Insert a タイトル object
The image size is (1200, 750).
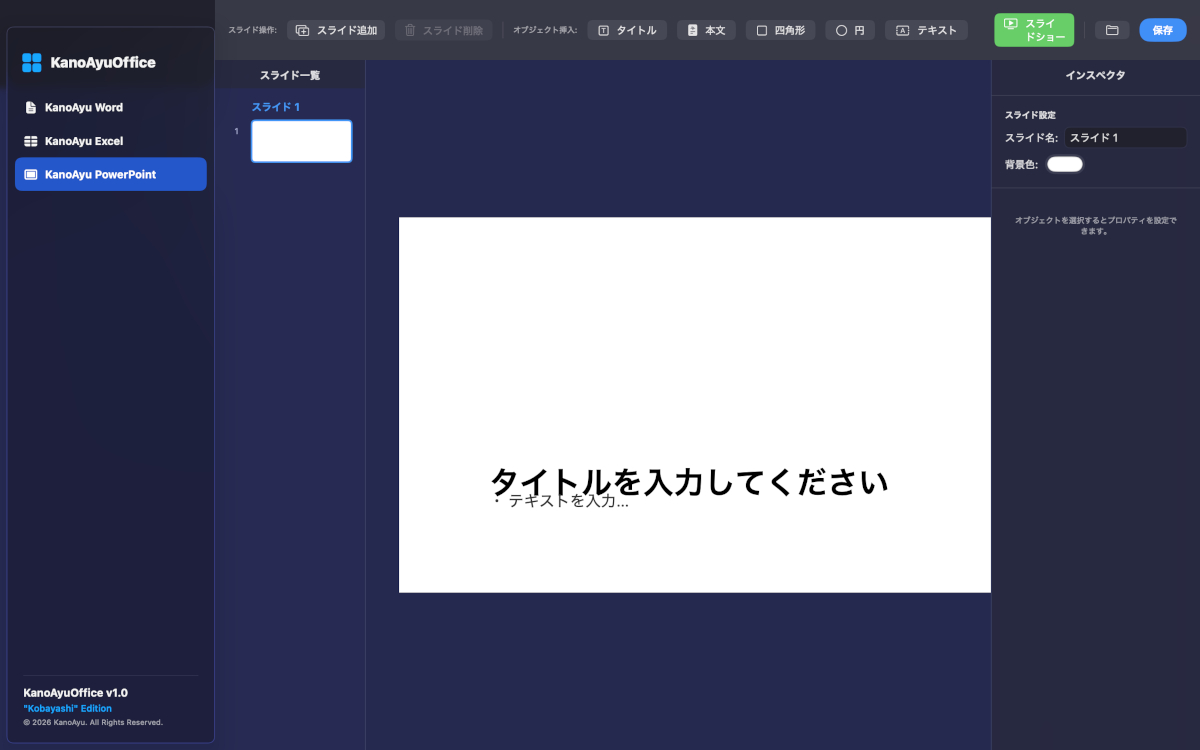pos(627,30)
